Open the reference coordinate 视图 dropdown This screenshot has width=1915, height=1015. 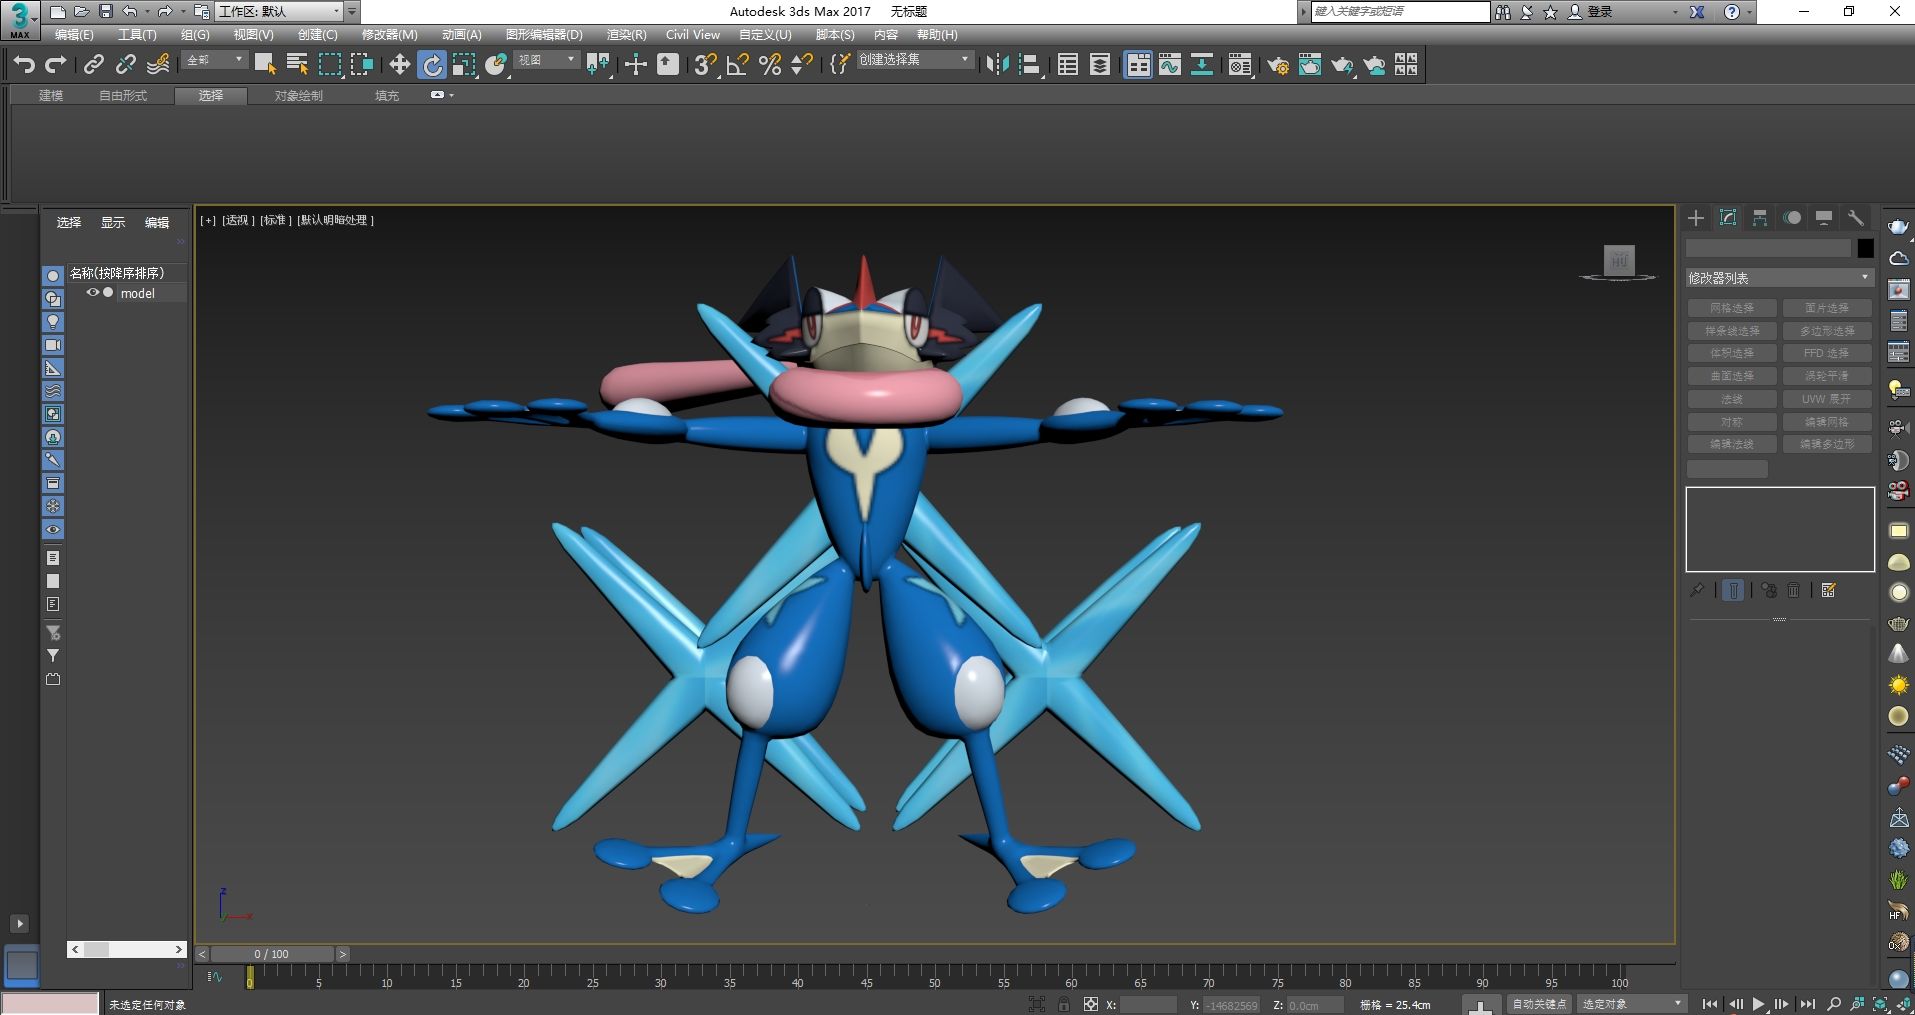(x=546, y=60)
